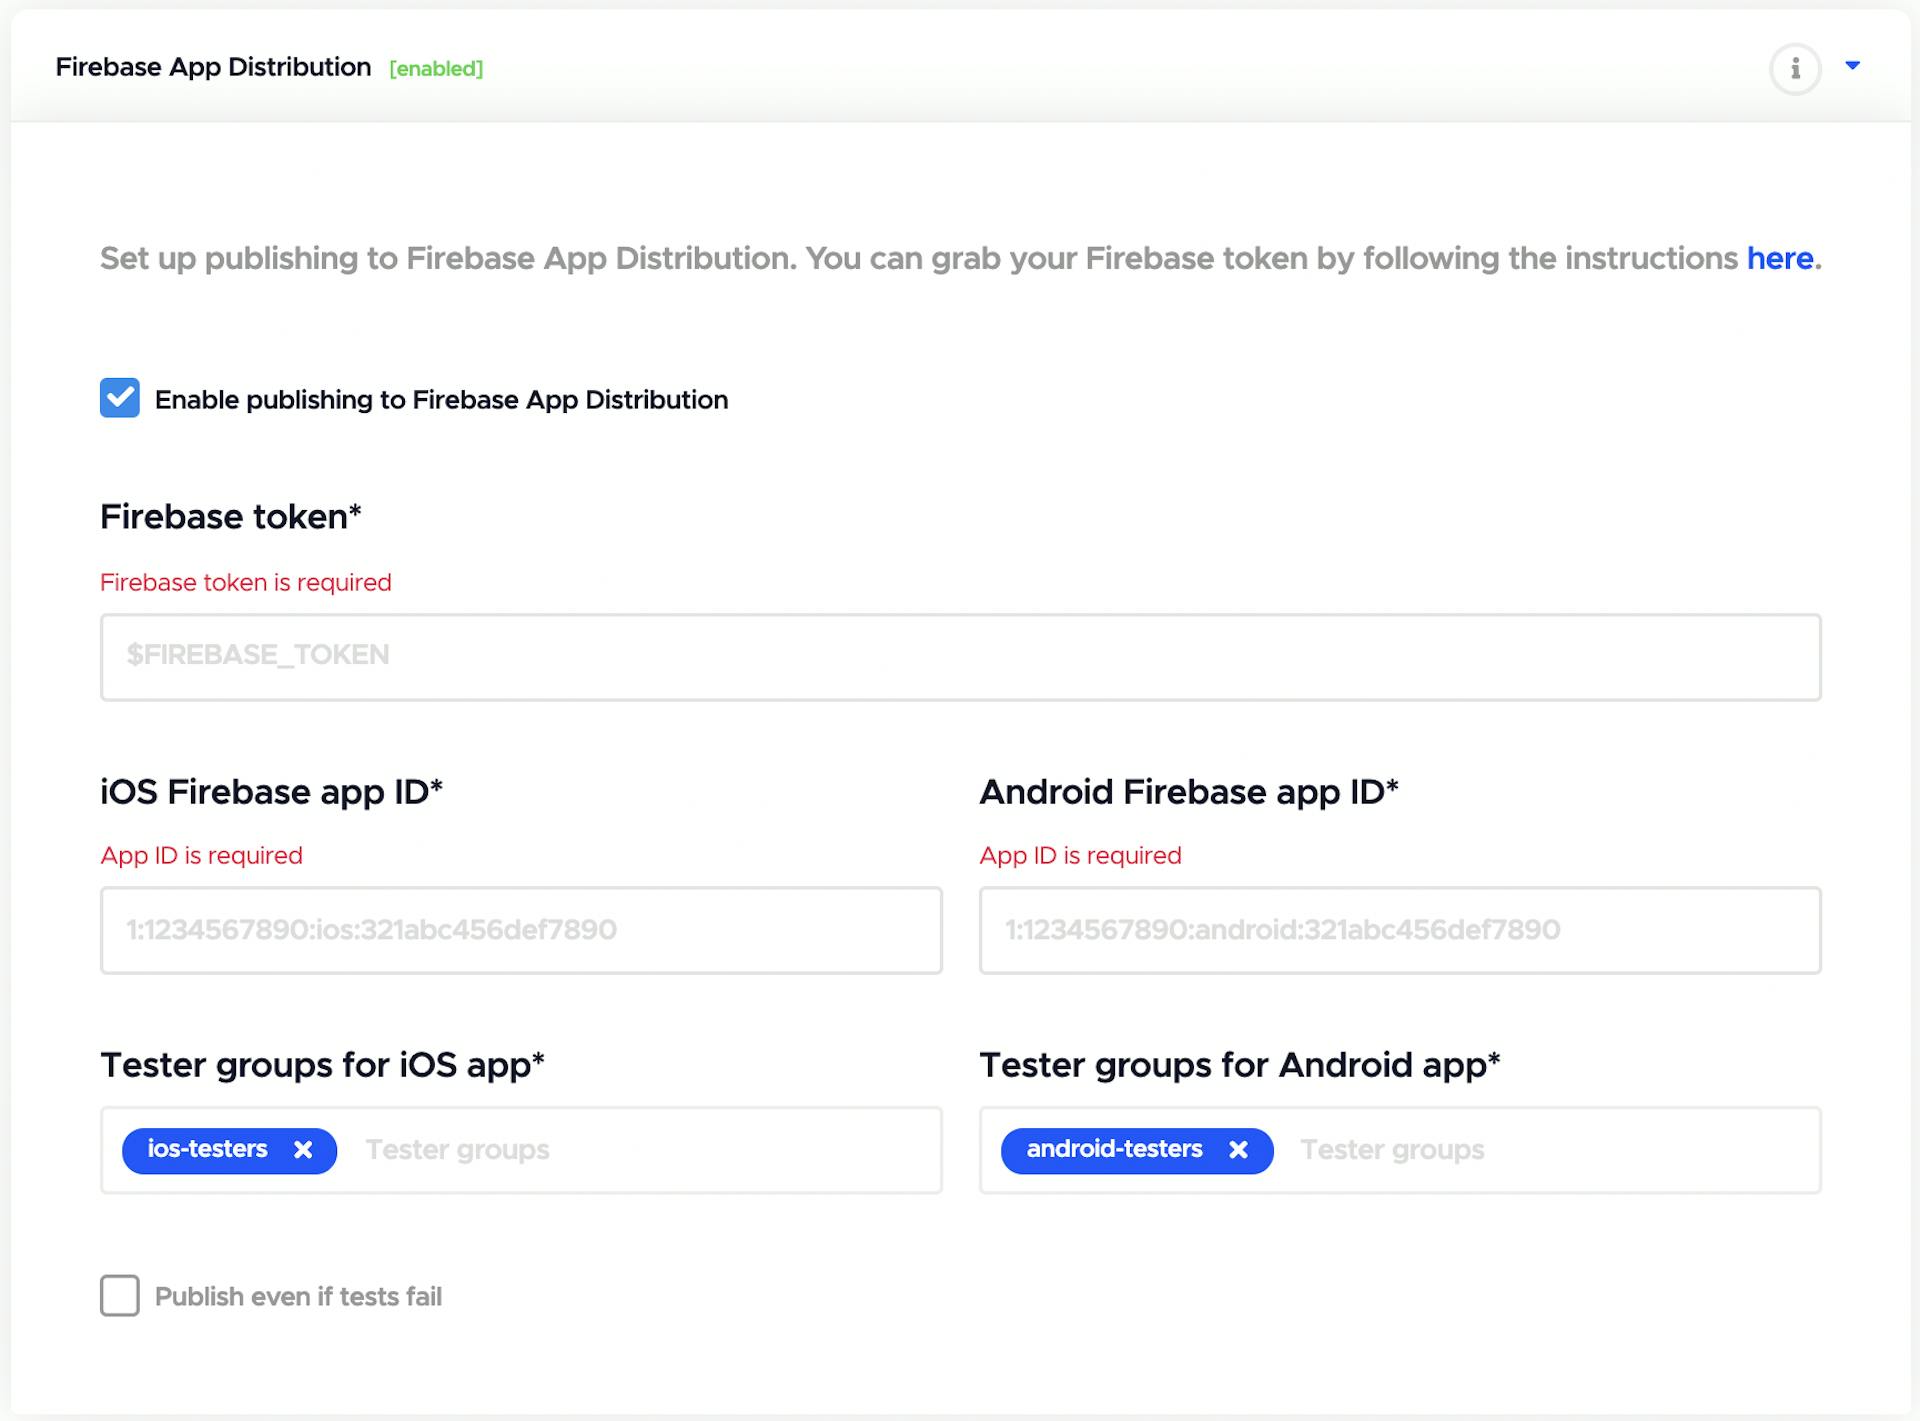The height and width of the screenshot is (1421, 1920).
Task: Remove the ios-testers group tag
Action: pyautogui.click(x=303, y=1150)
